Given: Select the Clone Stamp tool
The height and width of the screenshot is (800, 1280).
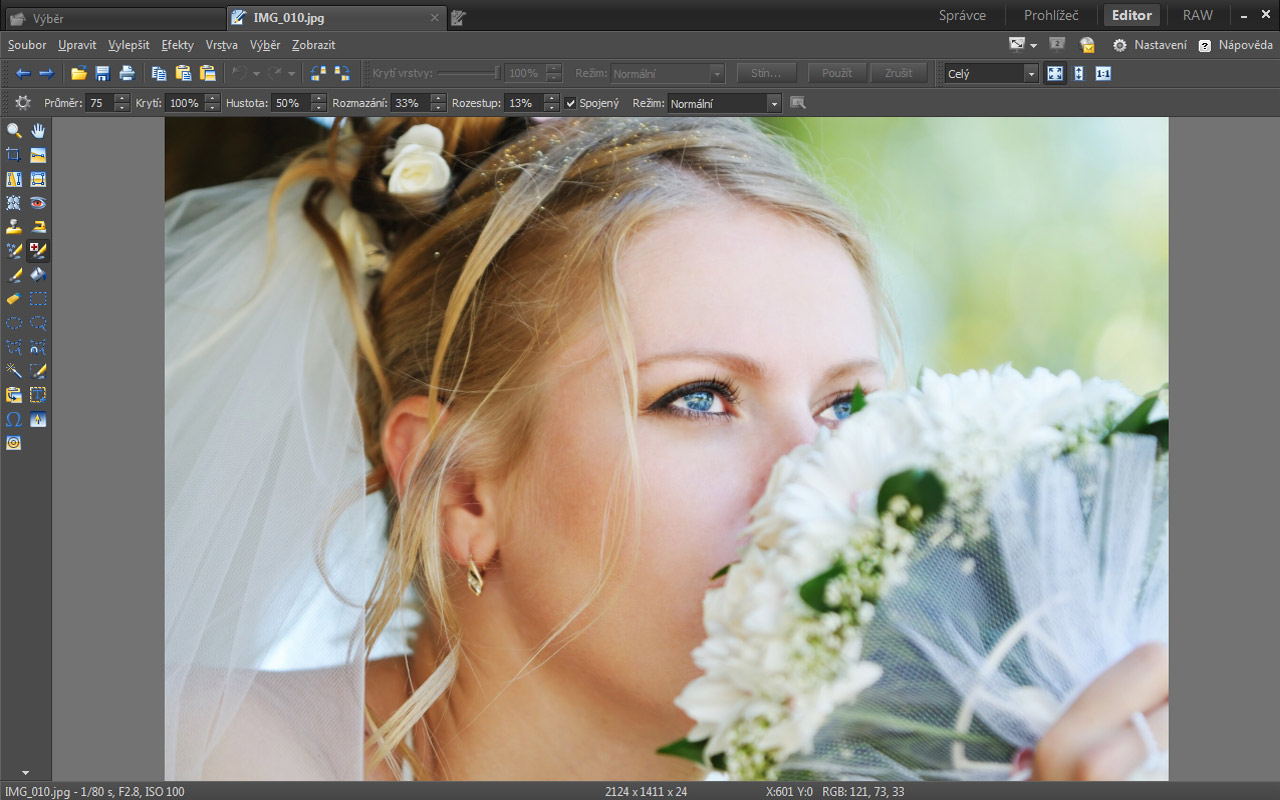Looking at the screenshot, I should (14, 227).
